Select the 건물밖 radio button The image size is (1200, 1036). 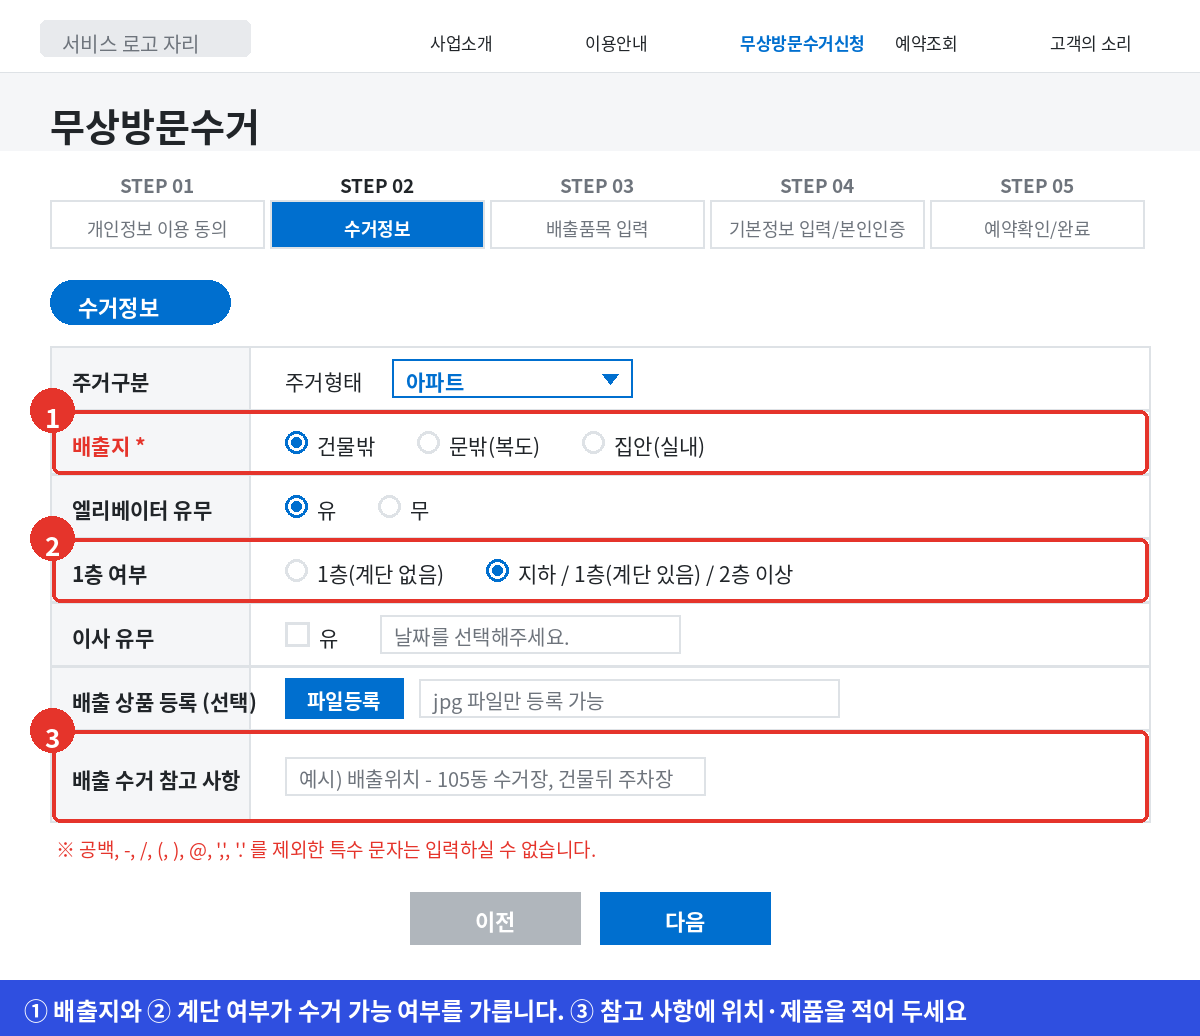[296, 443]
